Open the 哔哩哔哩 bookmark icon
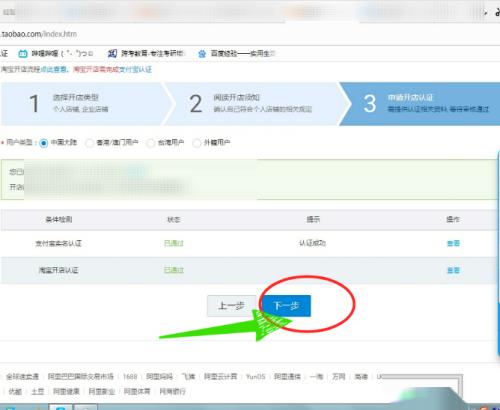 [x=23, y=53]
